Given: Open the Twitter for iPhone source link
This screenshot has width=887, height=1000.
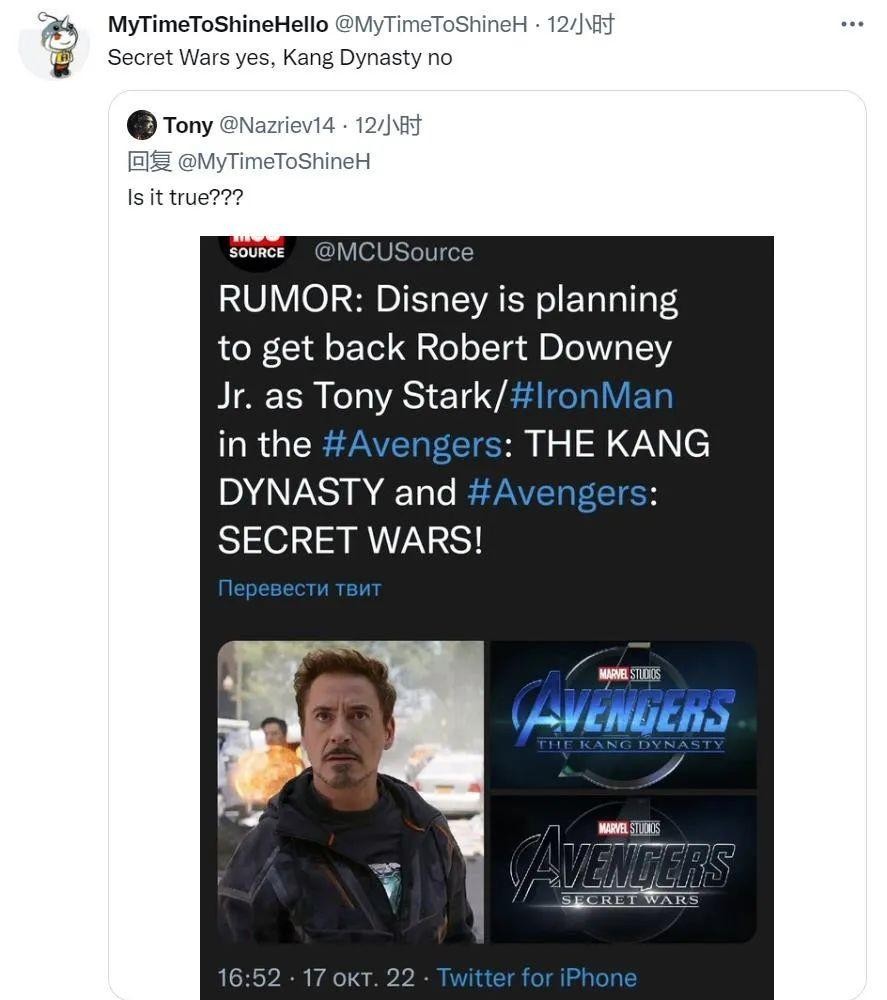Looking at the screenshot, I should pyautogui.click(x=536, y=977).
